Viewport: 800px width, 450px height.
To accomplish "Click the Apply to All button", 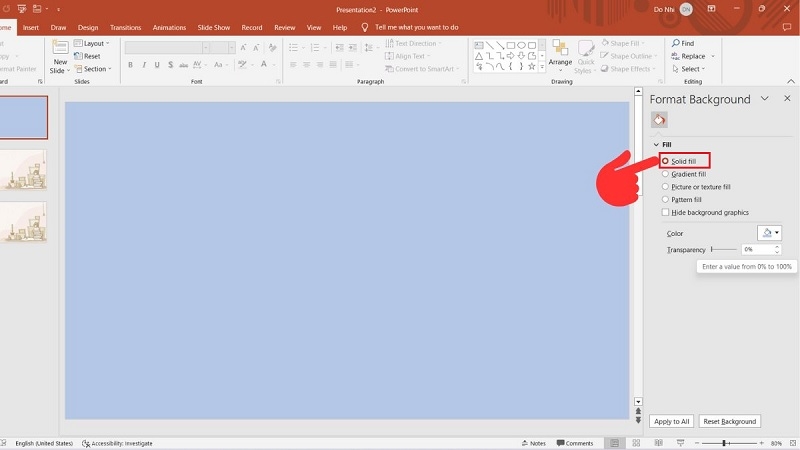I will [671, 421].
